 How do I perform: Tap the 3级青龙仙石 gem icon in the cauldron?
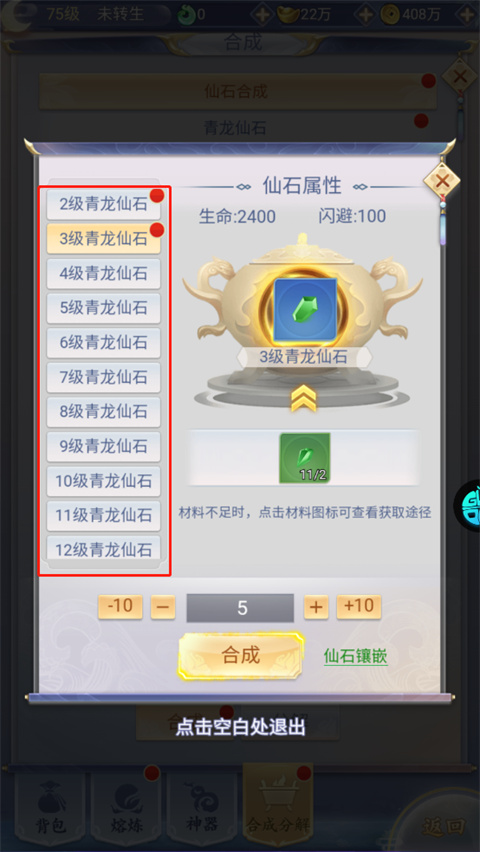[x=305, y=310]
